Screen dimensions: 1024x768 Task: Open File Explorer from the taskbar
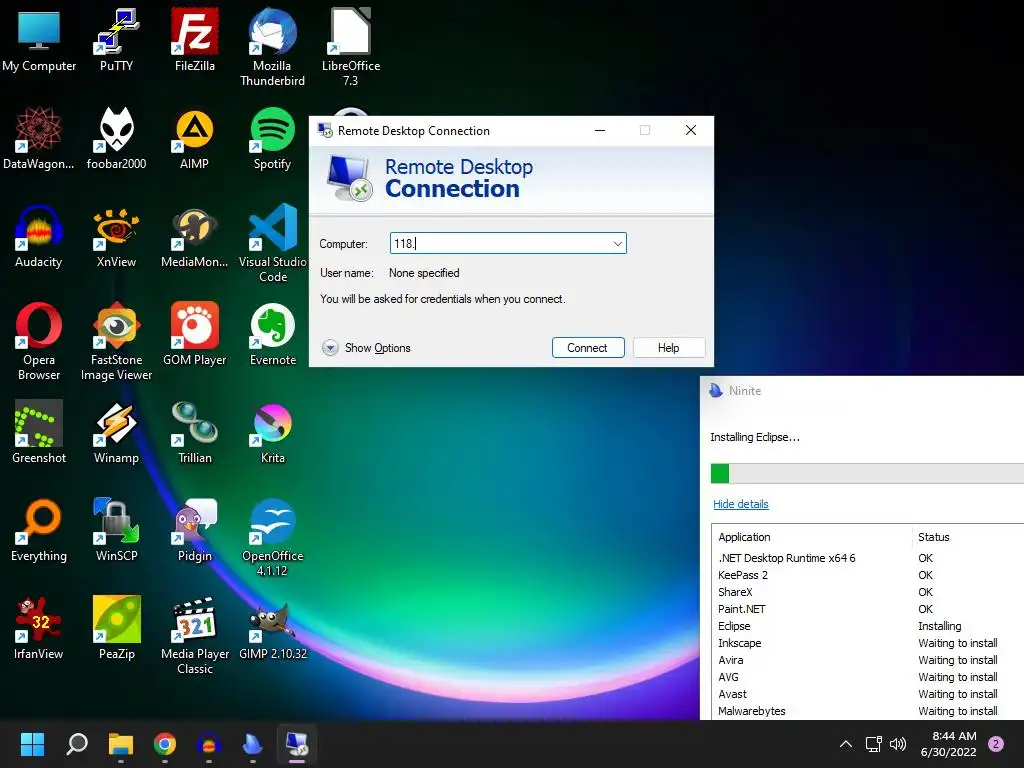tap(121, 744)
